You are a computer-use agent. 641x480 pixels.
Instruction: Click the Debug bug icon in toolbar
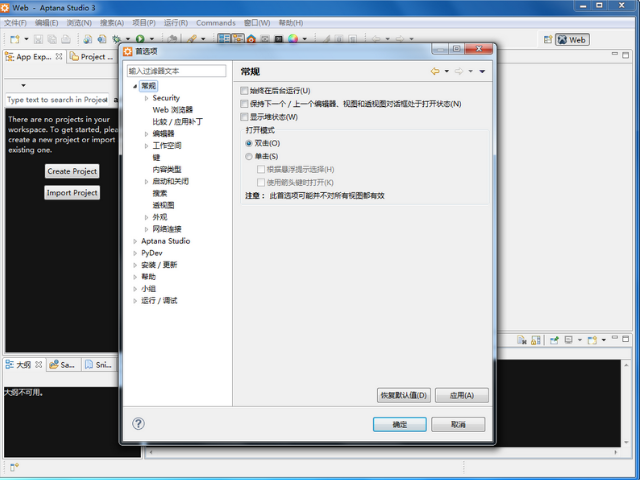(117, 39)
